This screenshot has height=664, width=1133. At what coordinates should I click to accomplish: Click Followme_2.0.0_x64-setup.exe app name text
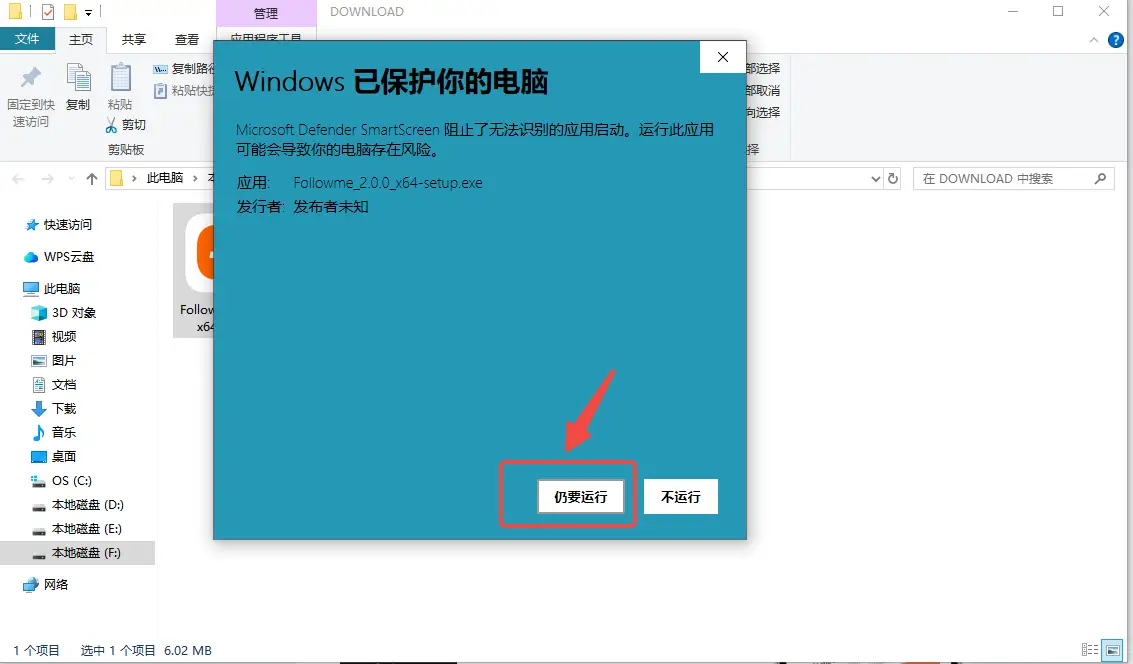click(x=388, y=183)
